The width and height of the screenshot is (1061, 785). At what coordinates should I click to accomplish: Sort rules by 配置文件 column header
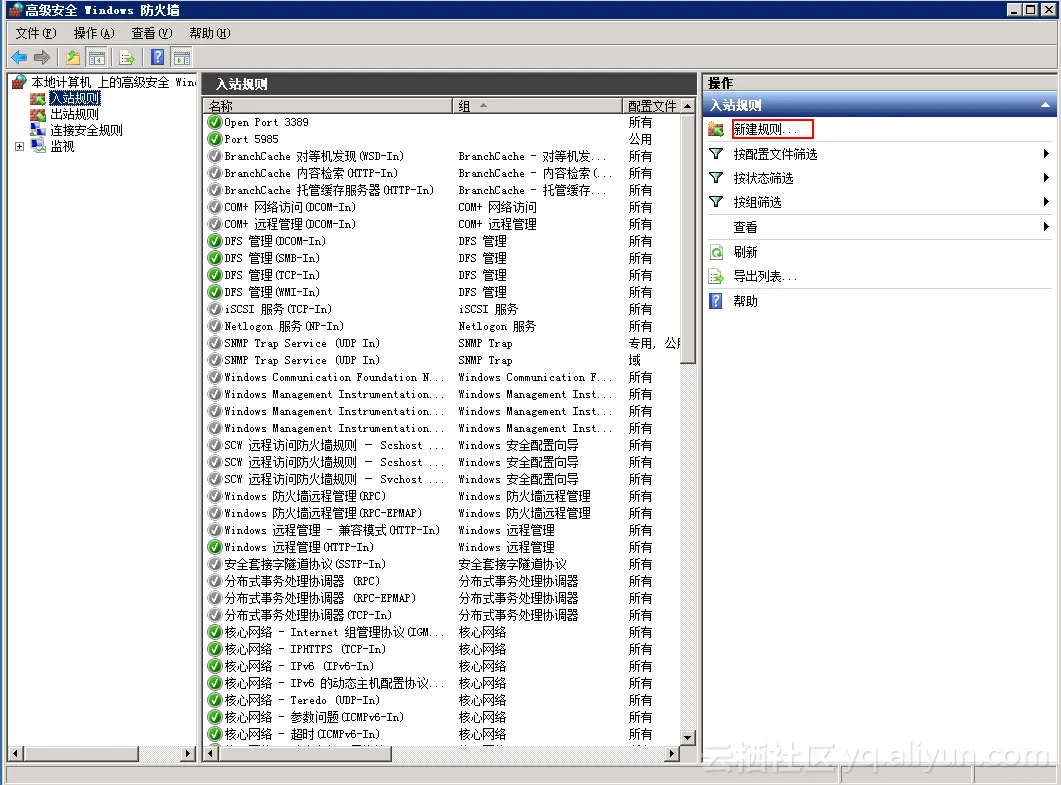652,106
